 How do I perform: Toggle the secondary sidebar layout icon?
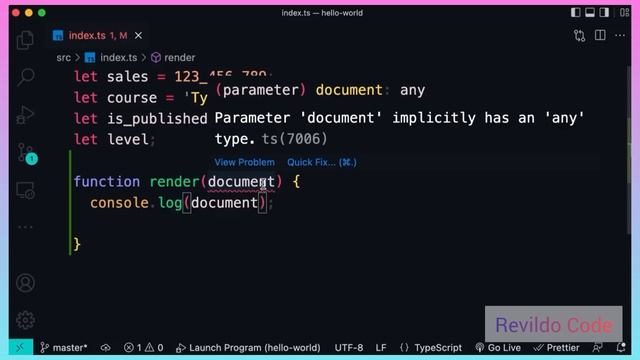[604, 13]
